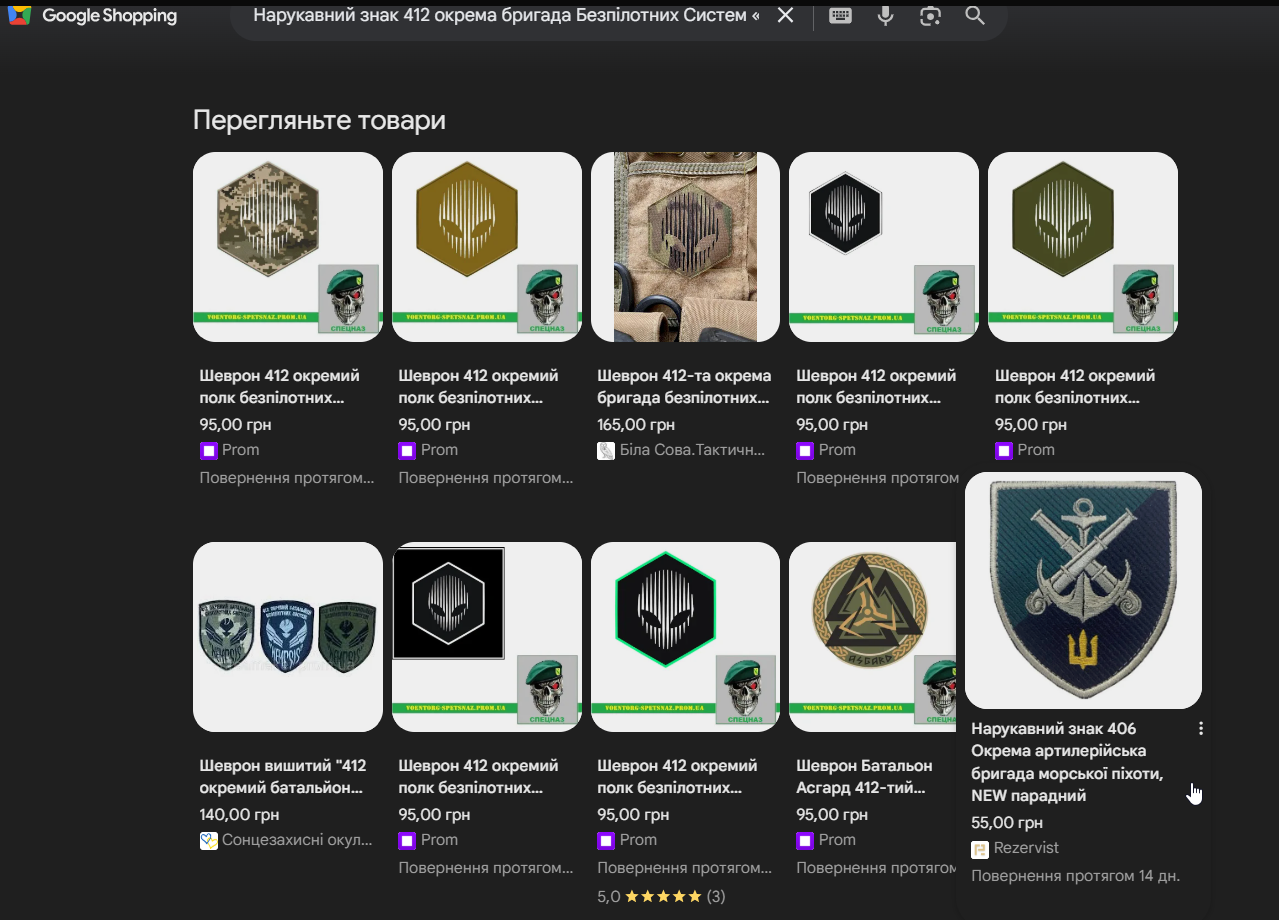The height and width of the screenshot is (920, 1279).
Task: Click Повернення протягом 14 дн. text
Action: click(x=1076, y=877)
